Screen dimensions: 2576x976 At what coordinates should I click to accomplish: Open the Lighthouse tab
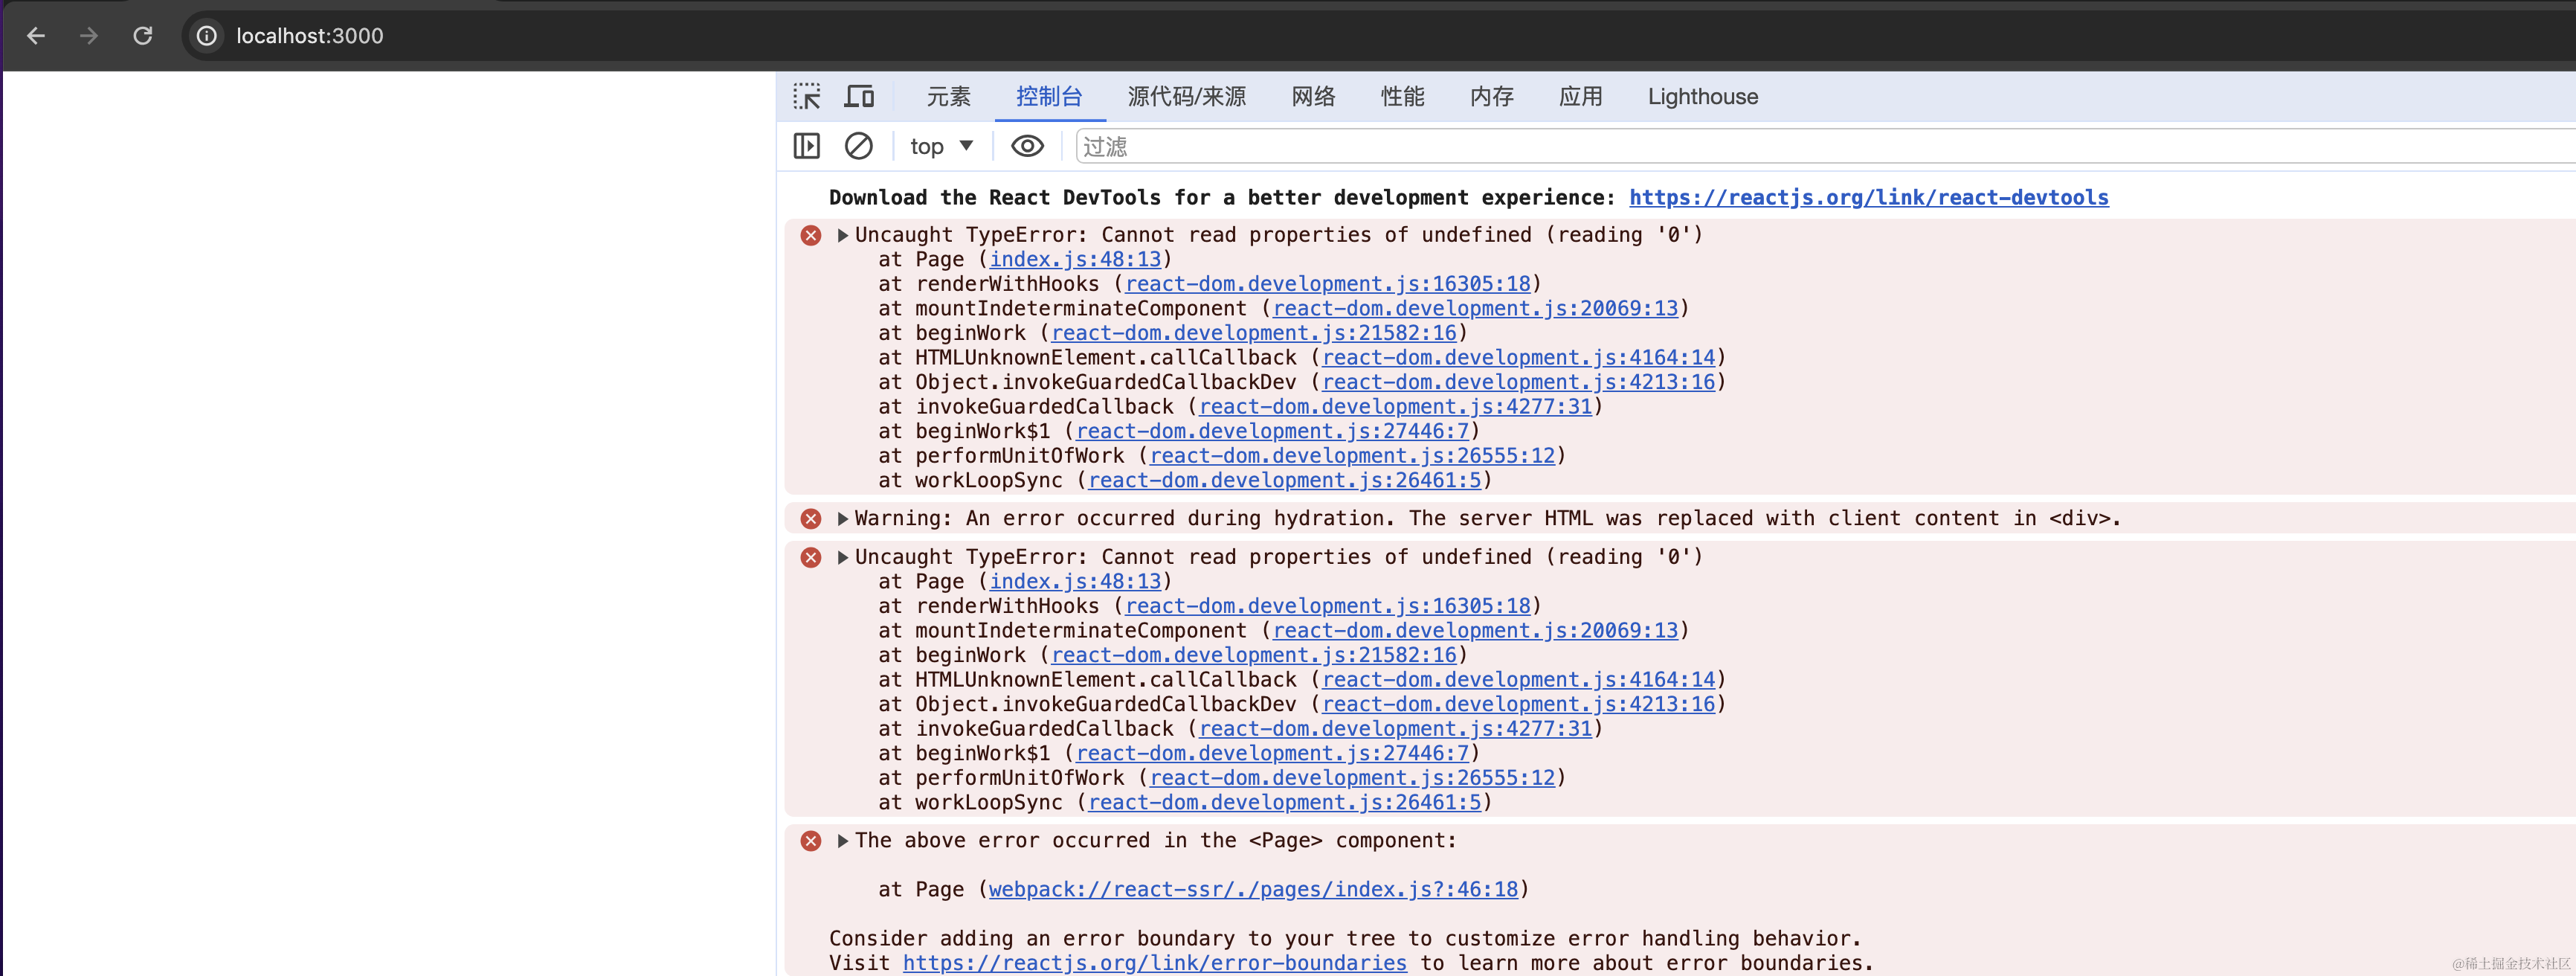[1702, 96]
